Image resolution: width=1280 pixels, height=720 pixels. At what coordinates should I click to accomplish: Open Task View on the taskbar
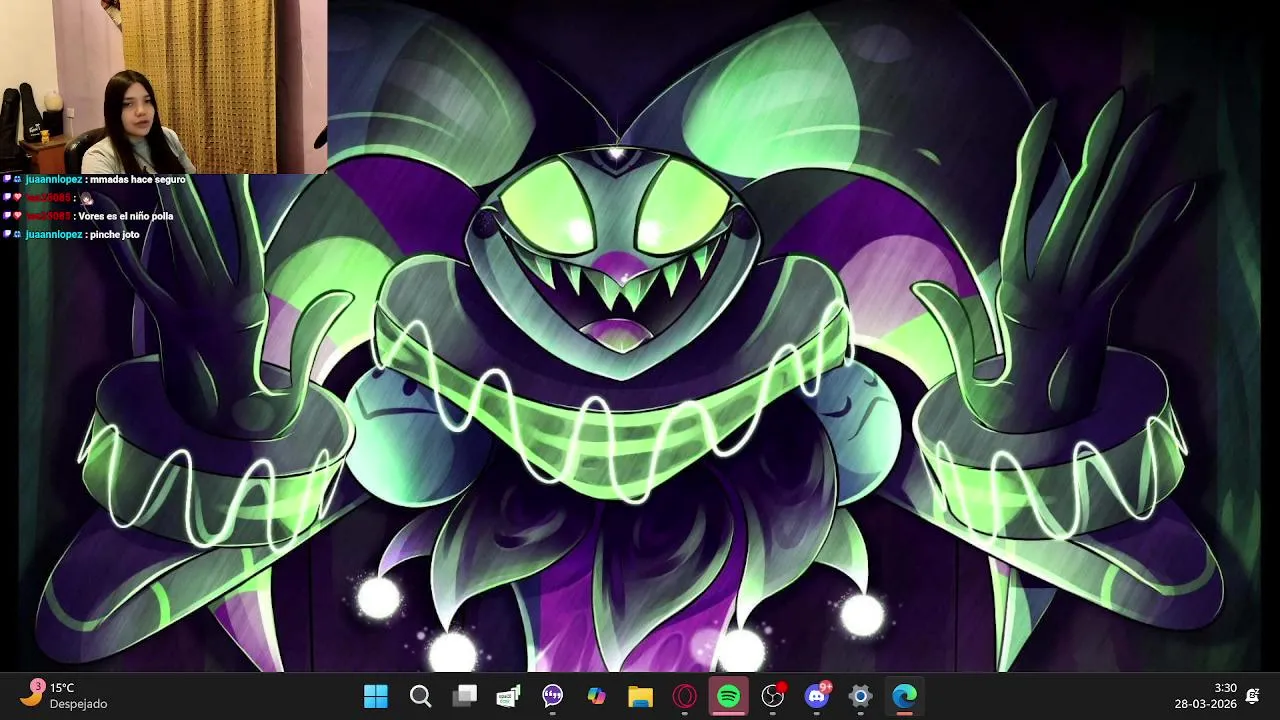465,696
